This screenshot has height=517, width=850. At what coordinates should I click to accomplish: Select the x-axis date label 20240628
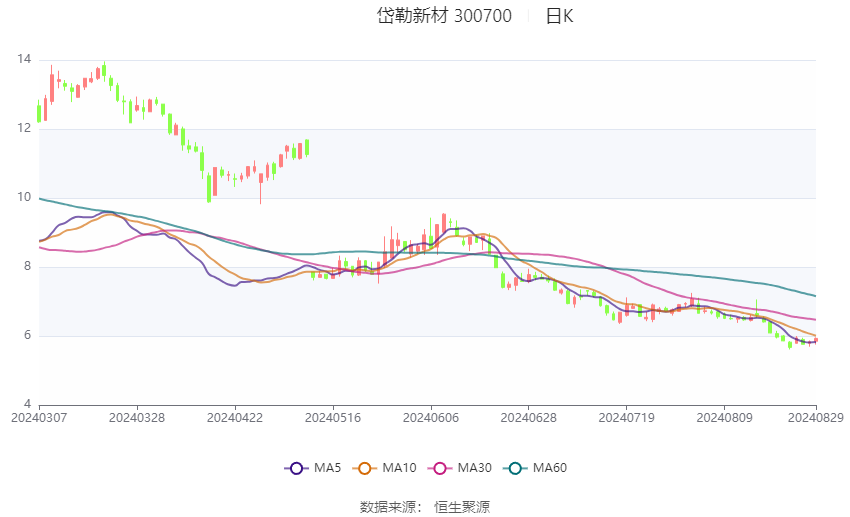[529, 418]
